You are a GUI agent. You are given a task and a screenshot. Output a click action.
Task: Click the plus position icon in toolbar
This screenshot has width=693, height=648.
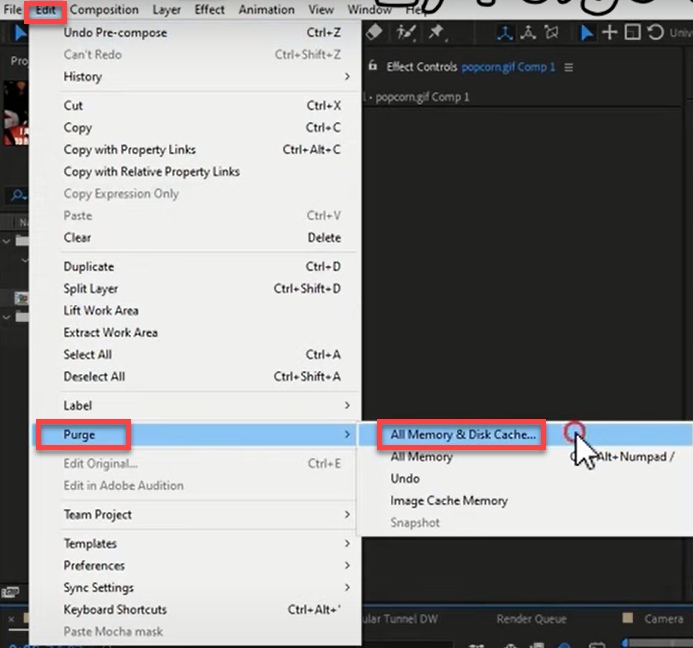click(x=609, y=32)
